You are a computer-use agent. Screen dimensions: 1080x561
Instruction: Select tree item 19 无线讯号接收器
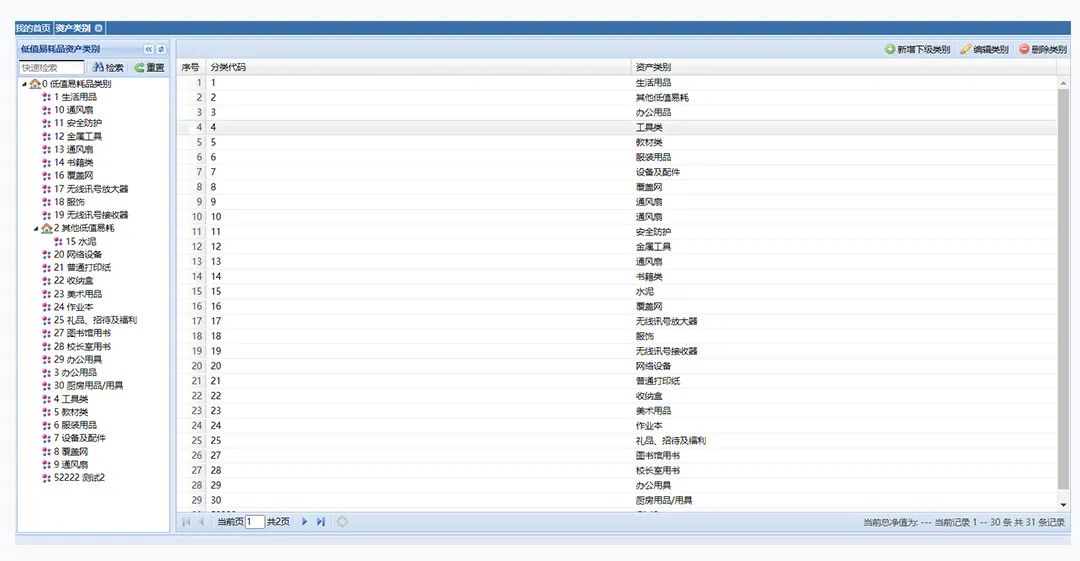click(91, 215)
